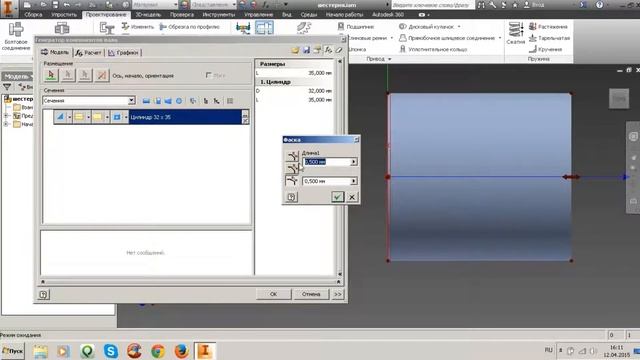Switch to the Графики tab
Image resolution: width=640 pixels, height=360 pixels.
pyautogui.click(x=123, y=53)
